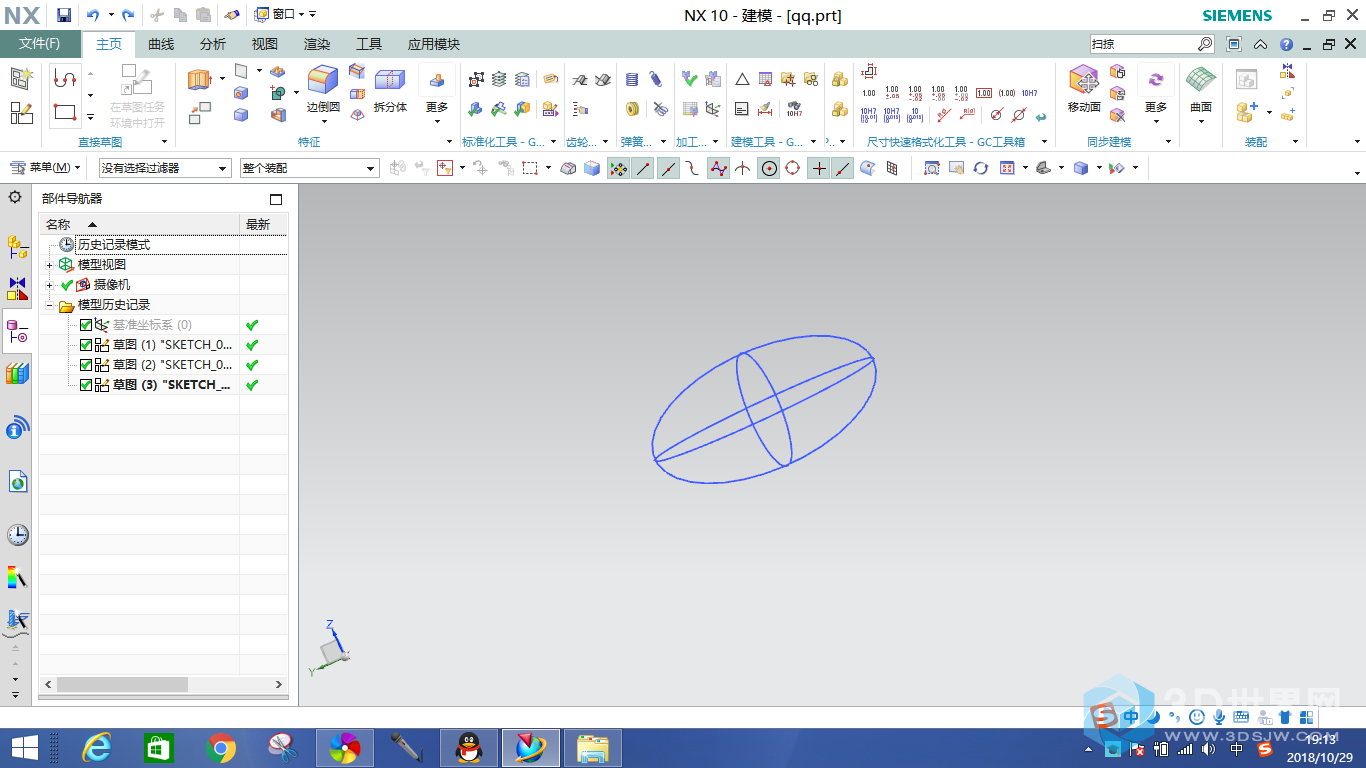This screenshot has width=1366, height=768.
Task: Open the 没有选择过滤器 selection filter dropdown
Action: pos(165,168)
